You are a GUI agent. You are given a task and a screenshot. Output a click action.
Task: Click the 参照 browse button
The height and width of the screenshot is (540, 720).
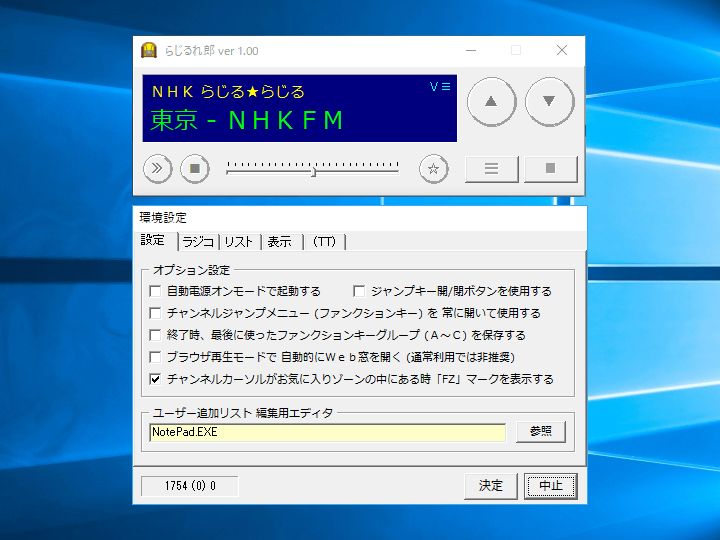(540, 432)
